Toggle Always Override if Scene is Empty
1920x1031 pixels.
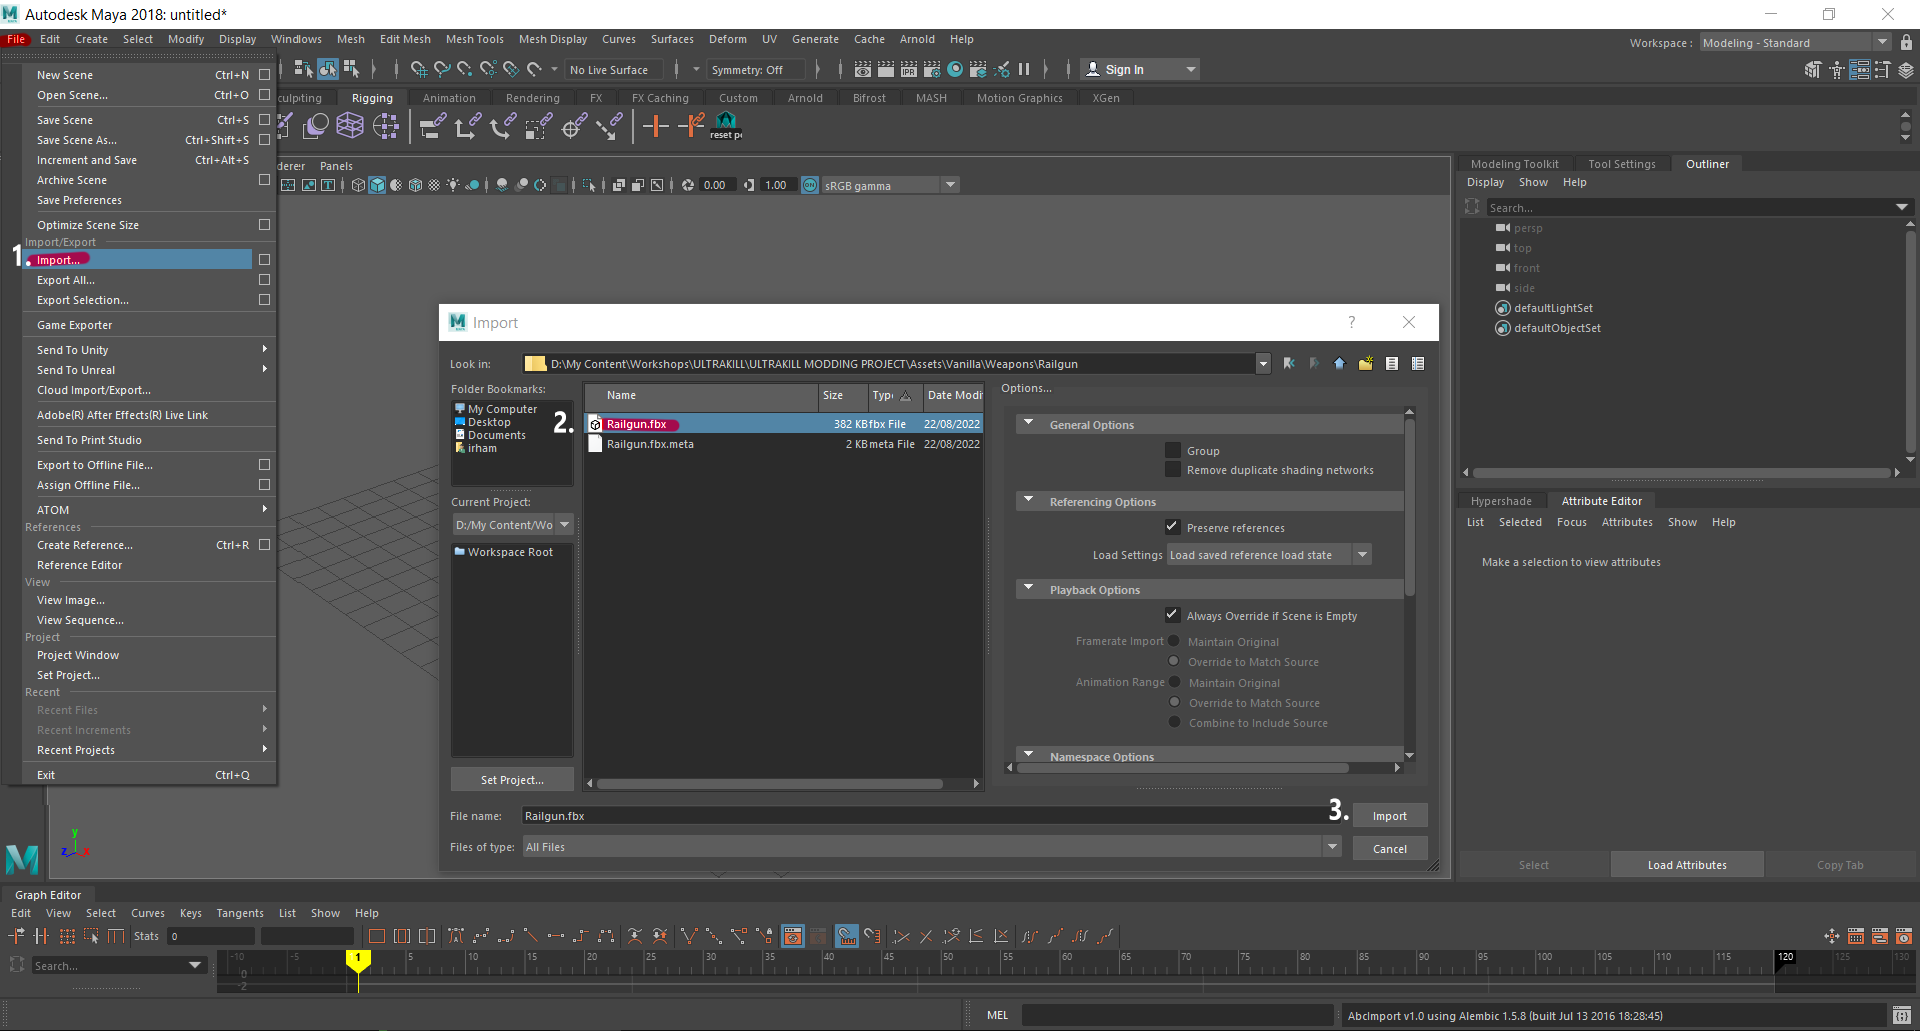click(x=1173, y=615)
